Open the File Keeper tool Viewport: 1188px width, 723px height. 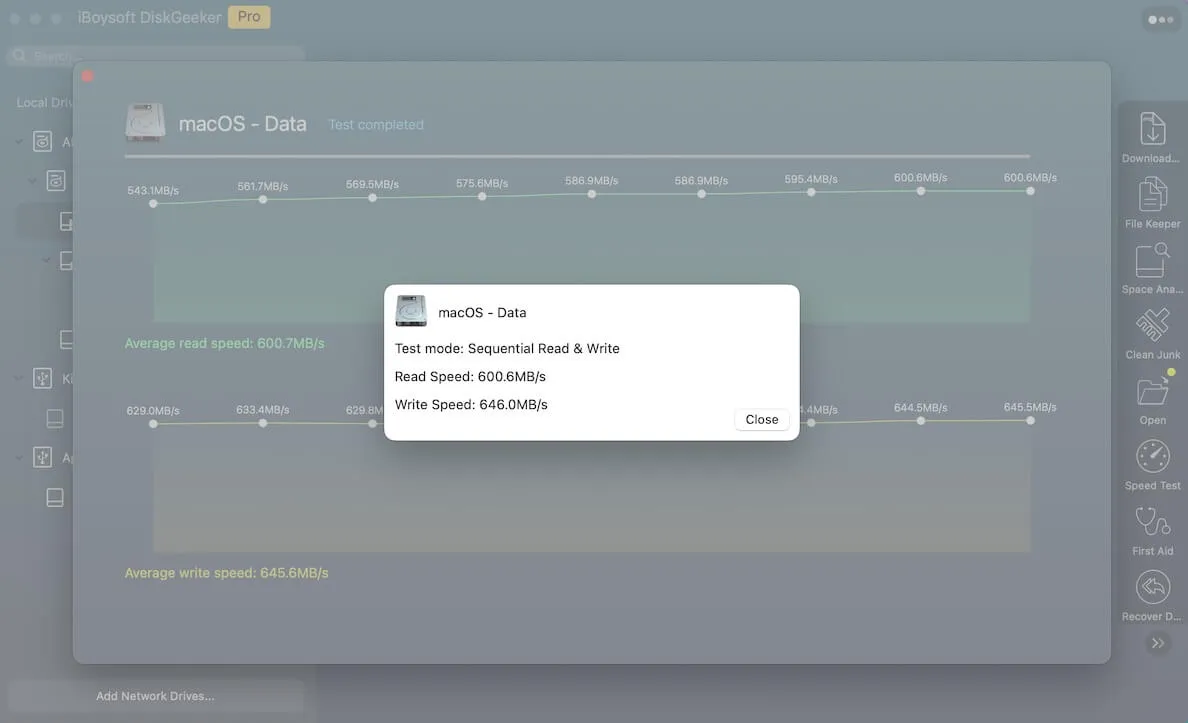(1152, 195)
